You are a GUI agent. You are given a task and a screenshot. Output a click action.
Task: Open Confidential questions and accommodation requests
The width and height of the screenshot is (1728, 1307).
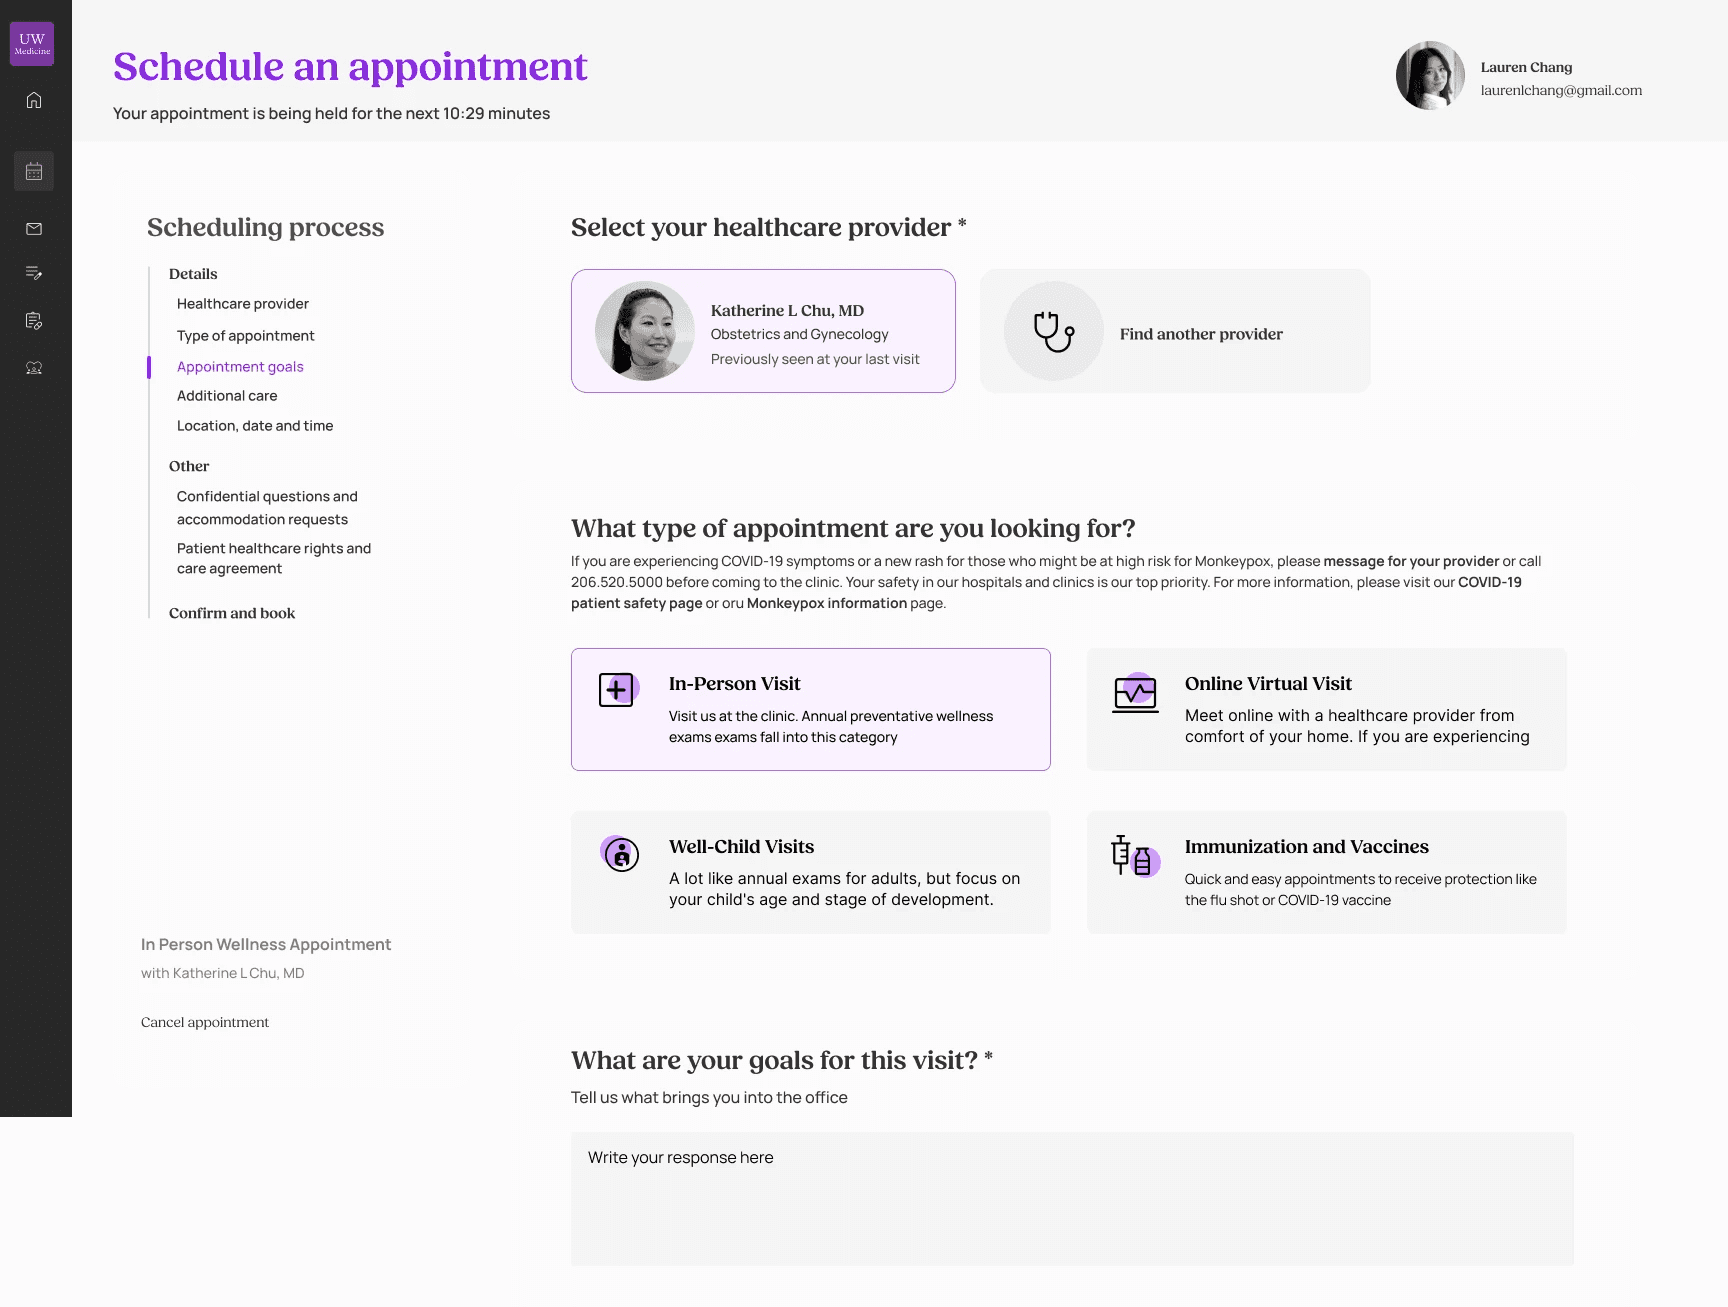(x=267, y=508)
